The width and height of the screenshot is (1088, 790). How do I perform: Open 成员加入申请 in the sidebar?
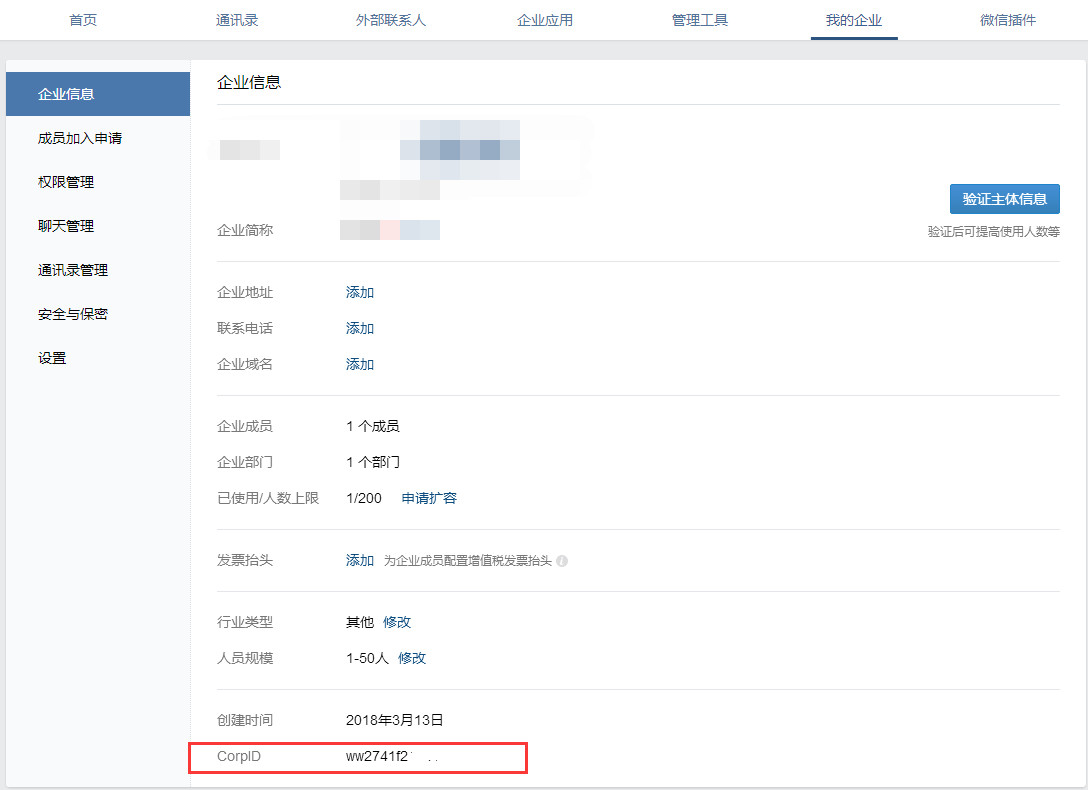[x=80, y=138]
